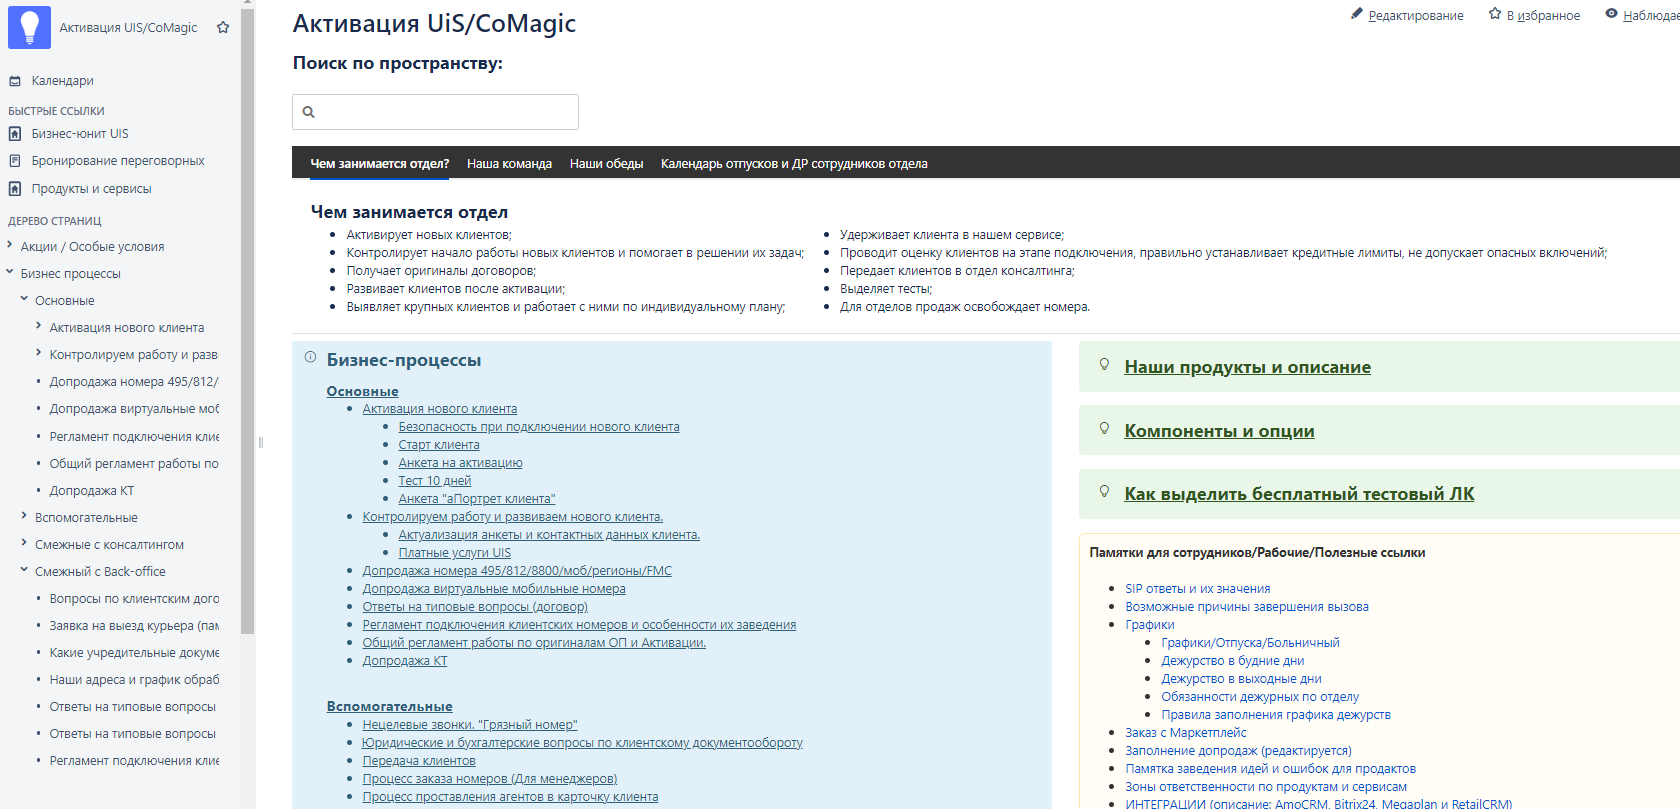Click the lightbulb icon beside Компоненты и опции
Viewport: 1680px width, 809px height.
(x=1104, y=429)
